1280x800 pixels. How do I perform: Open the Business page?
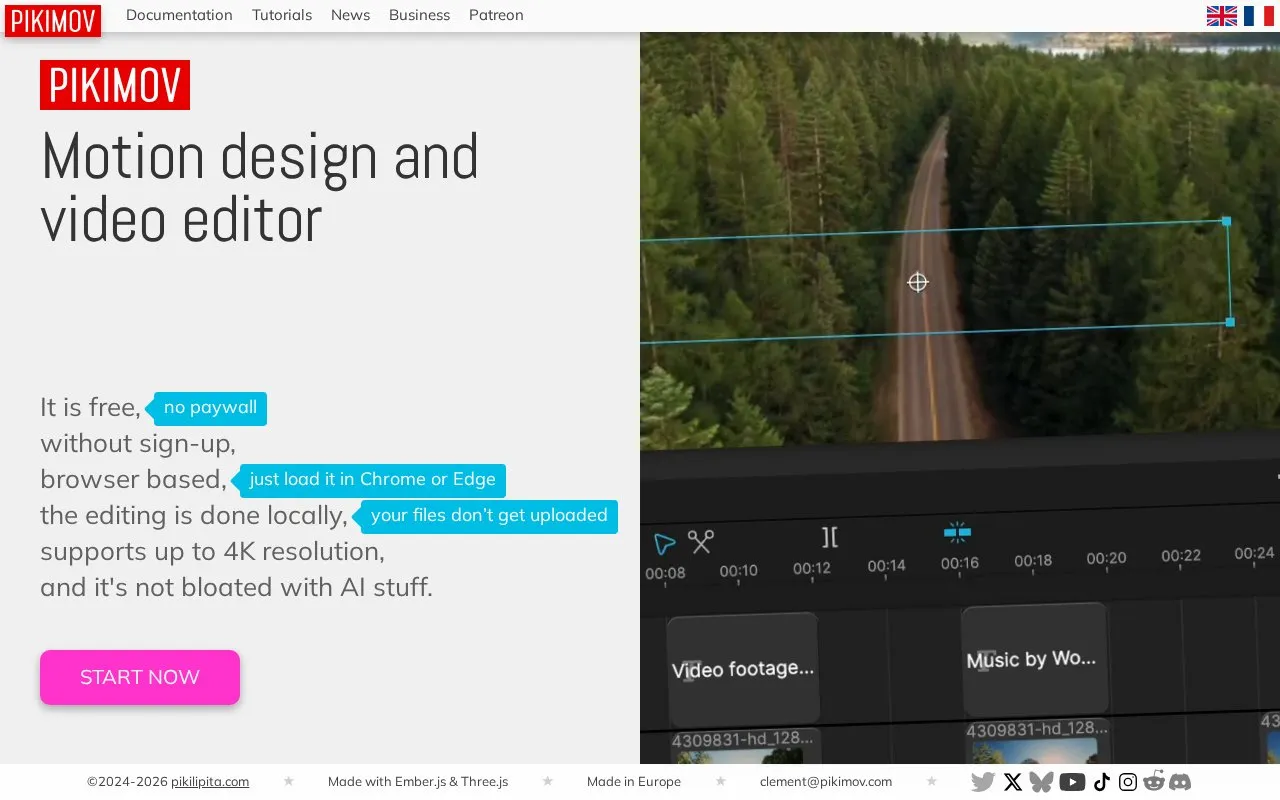[x=419, y=15]
